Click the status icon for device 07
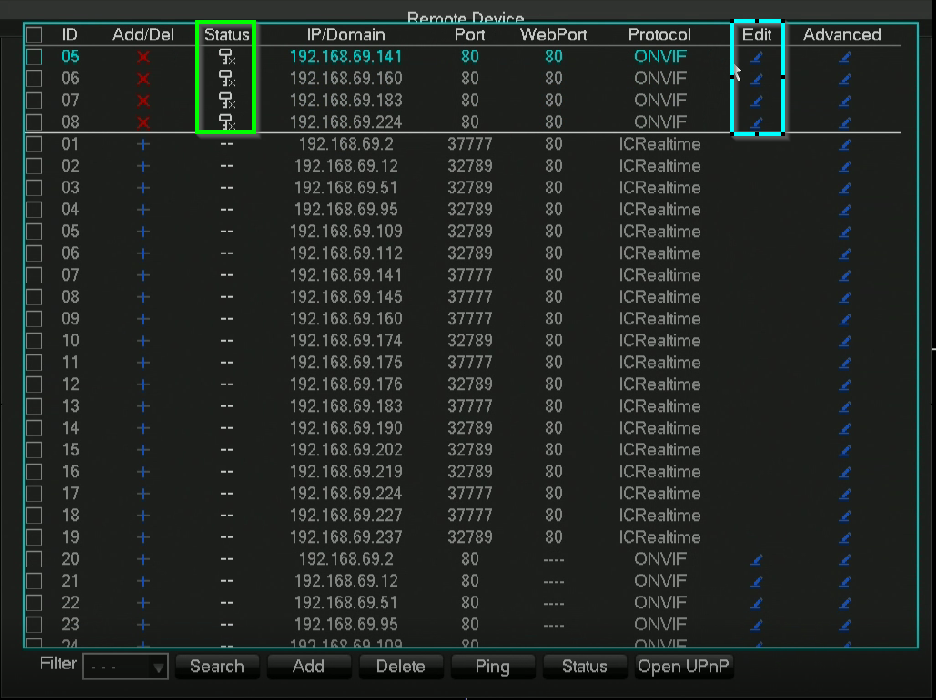This screenshot has height=700, width=936. [224, 101]
